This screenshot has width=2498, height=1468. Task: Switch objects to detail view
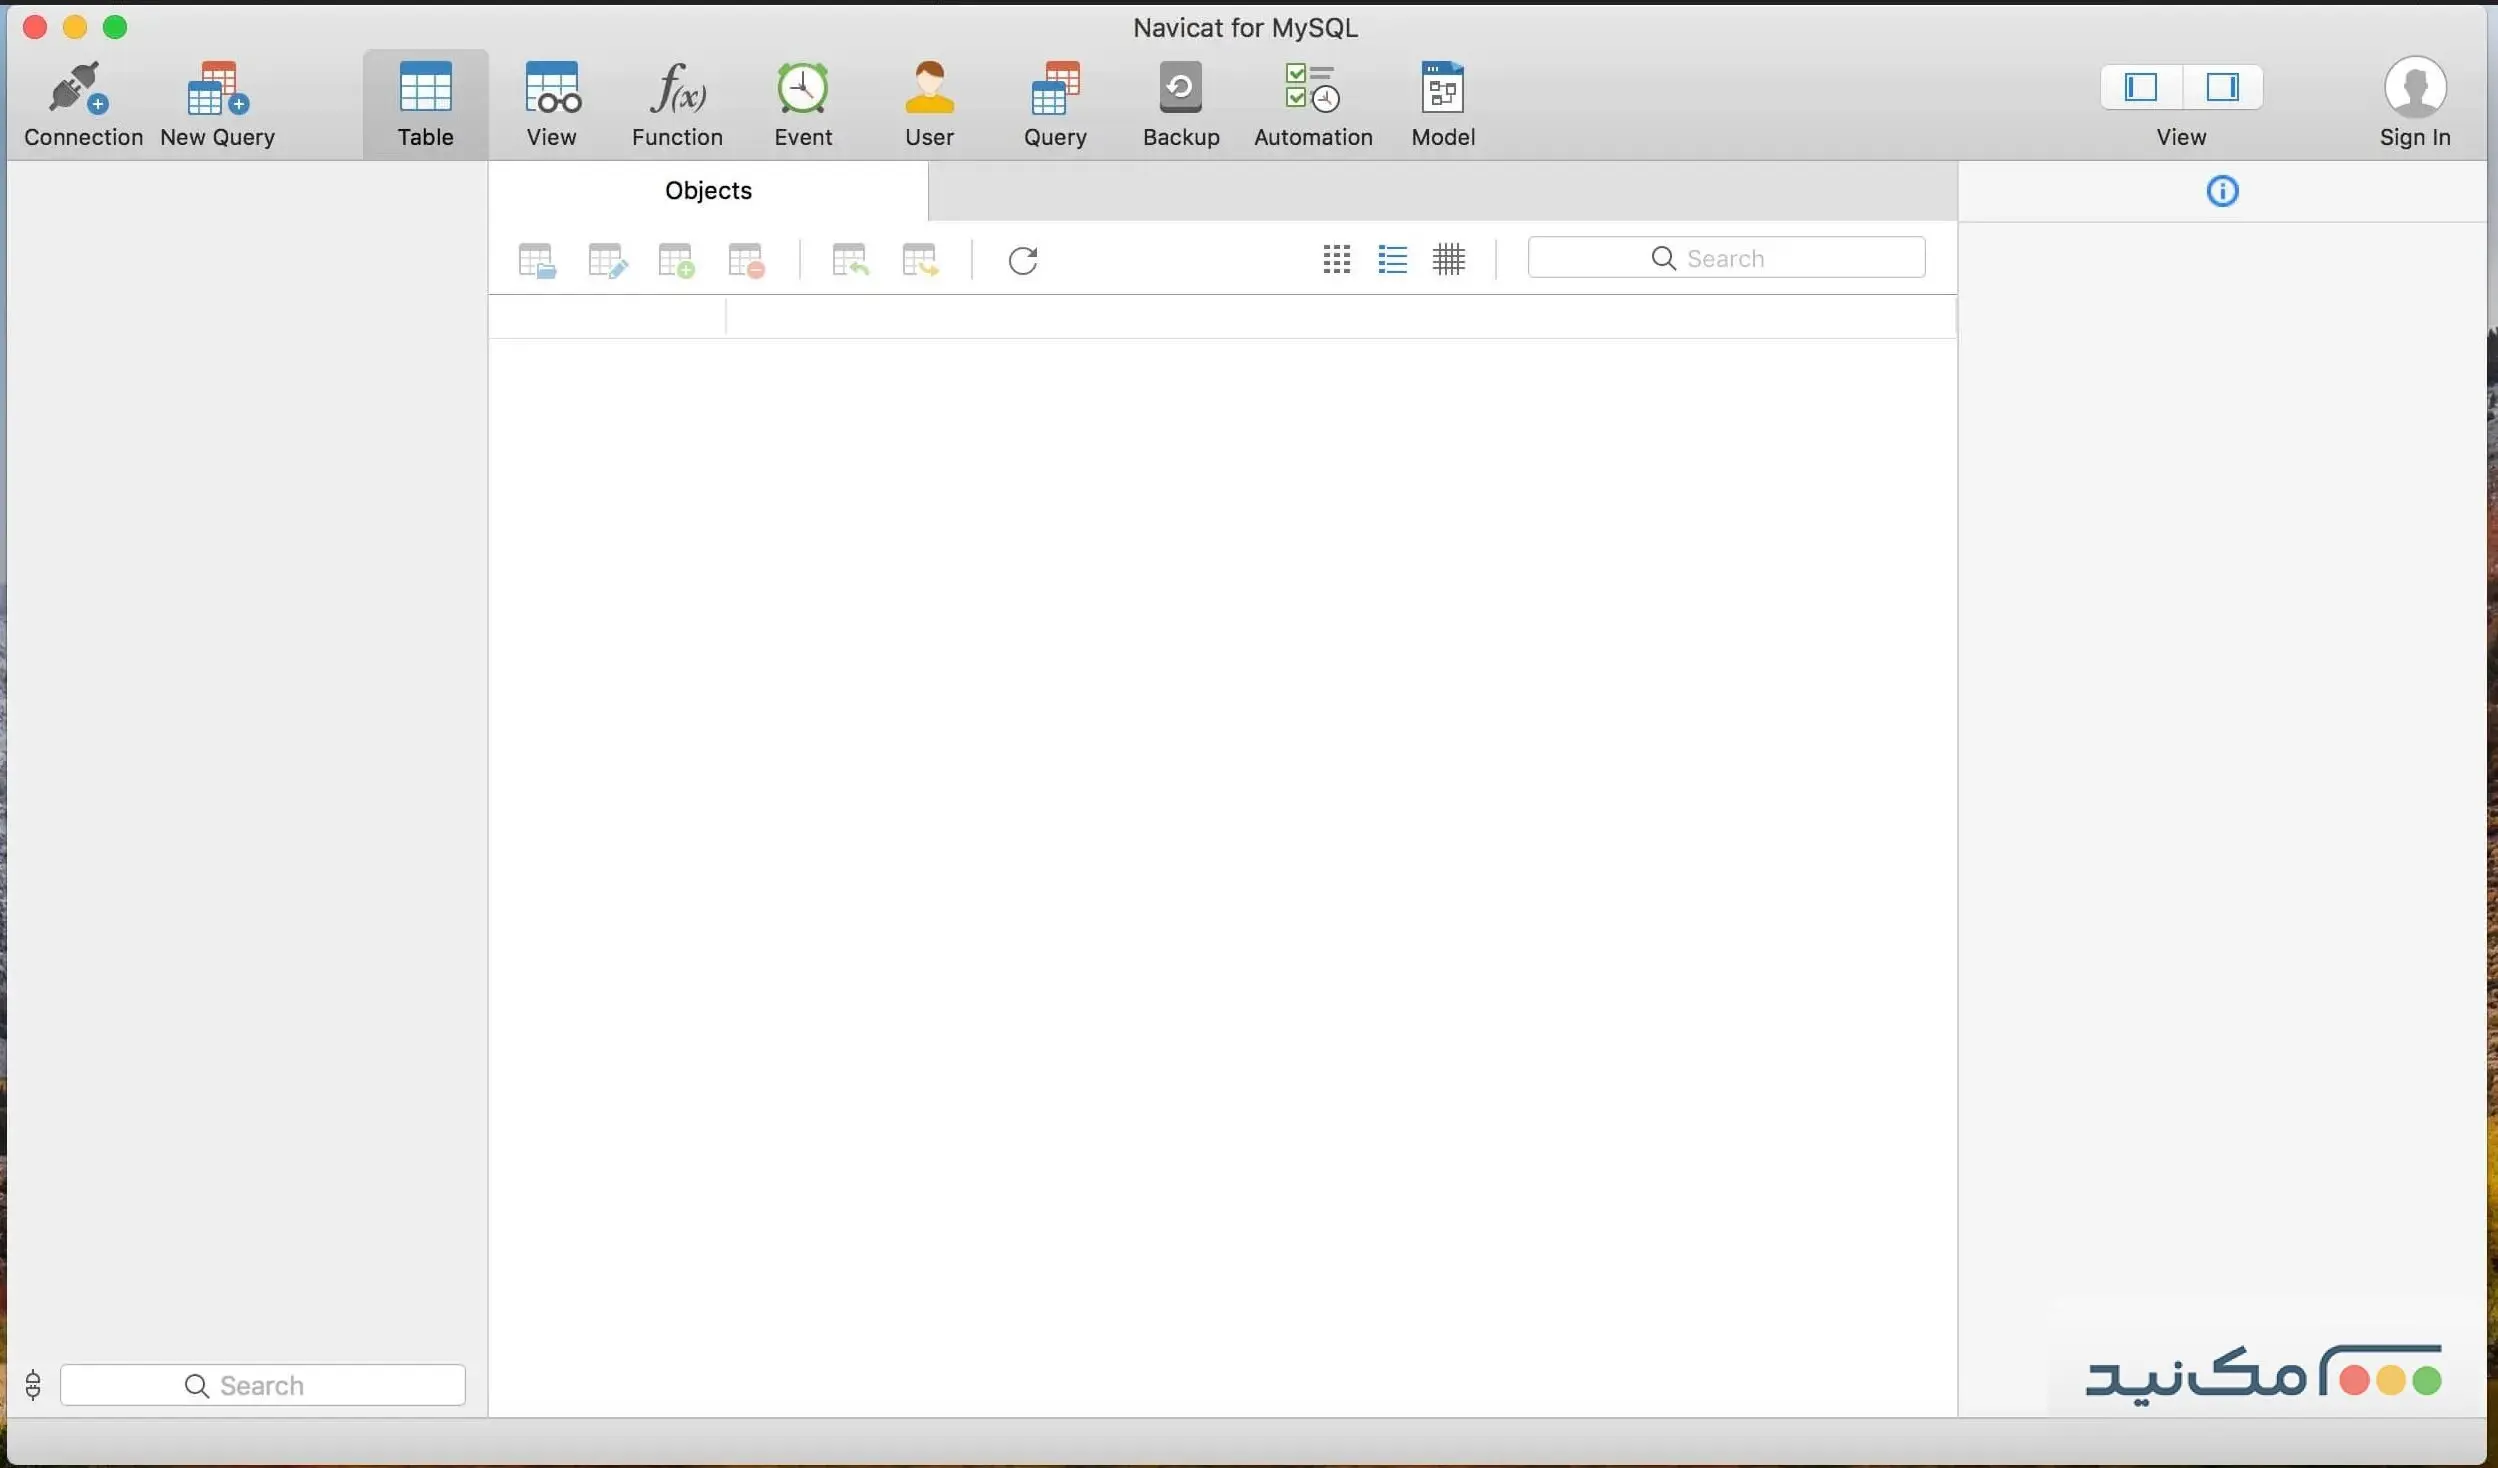(x=1448, y=260)
